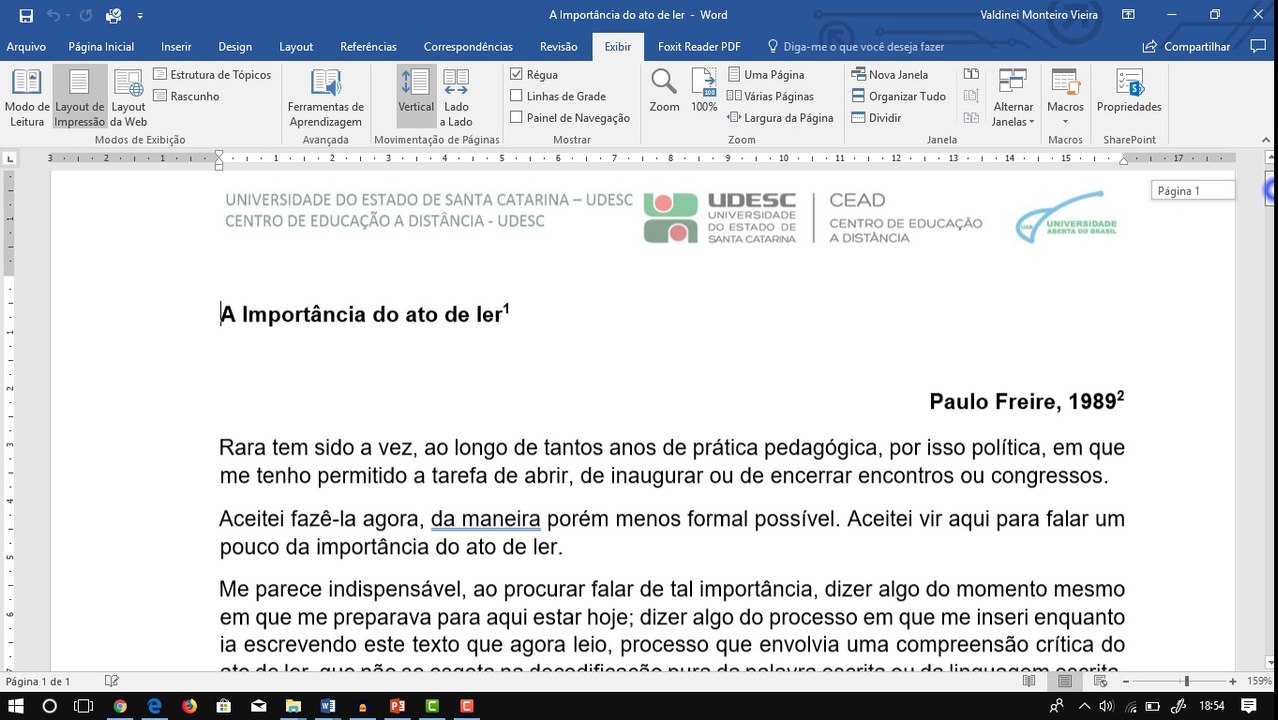Image resolution: width=1278 pixels, height=720 pixels.
Task: Open the Revisão tab
Action: coord(558,46)
